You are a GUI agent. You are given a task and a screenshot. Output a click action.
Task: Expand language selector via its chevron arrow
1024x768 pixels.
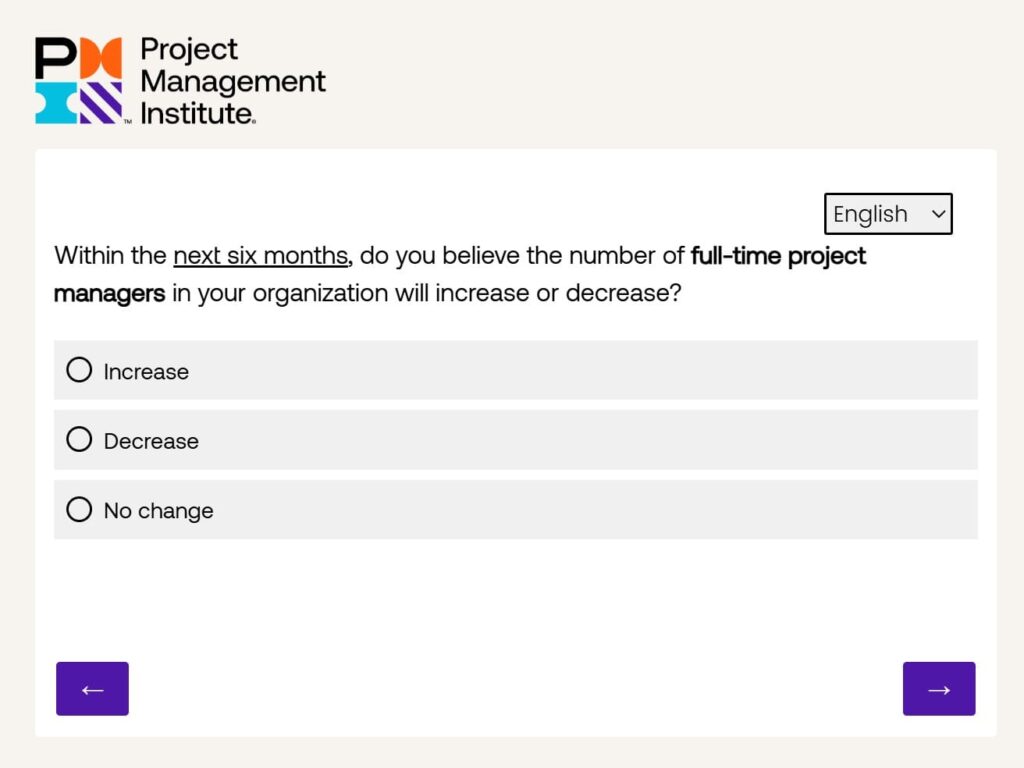pos(937,214)
